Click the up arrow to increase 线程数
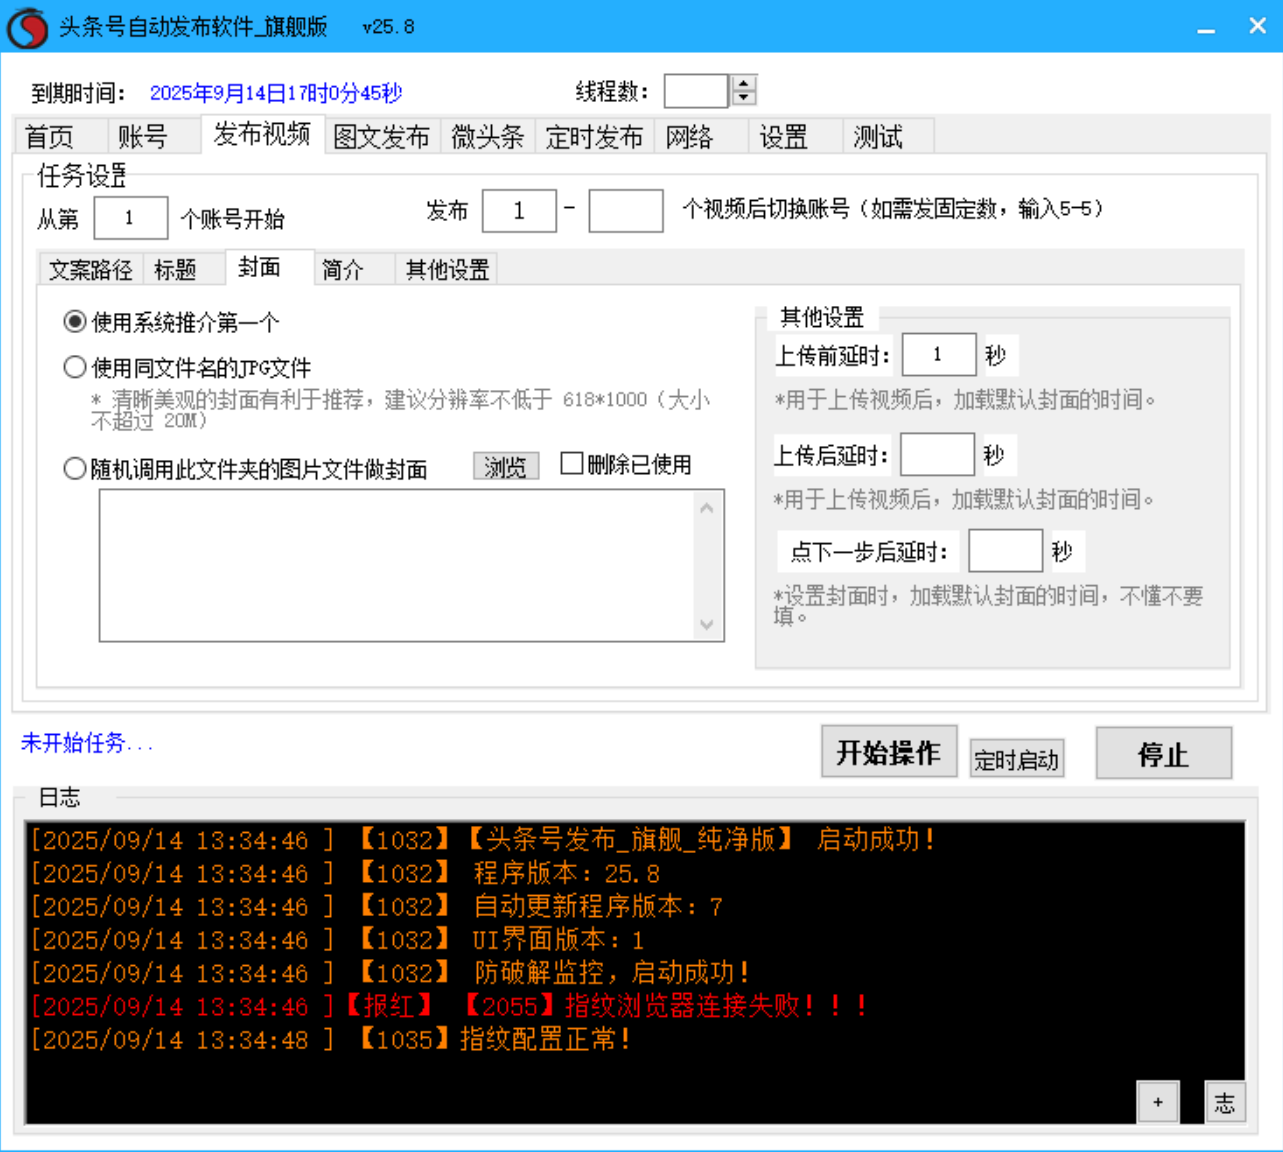This screenshot has height=1152, width=1283. (x=742, y=83)
